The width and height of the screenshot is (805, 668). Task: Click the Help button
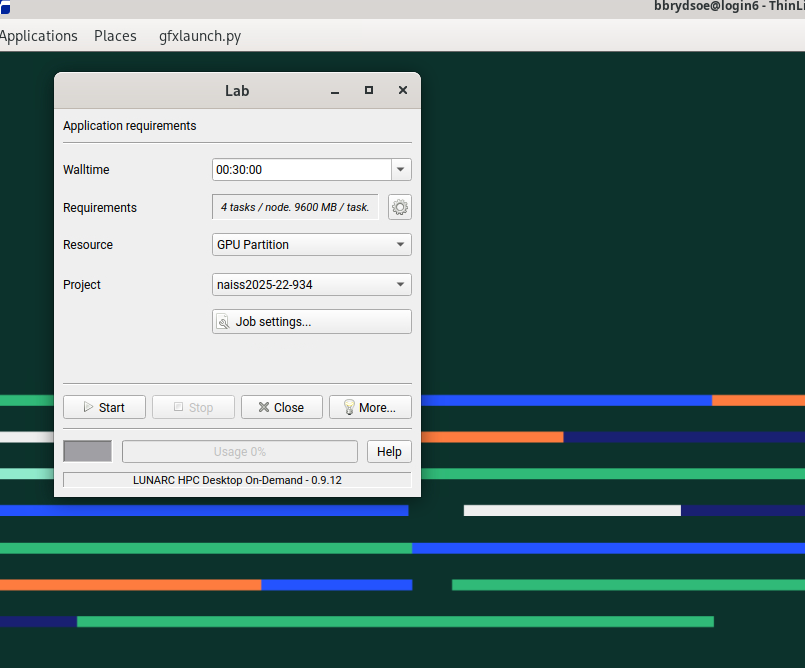click(x=389, y=452)
